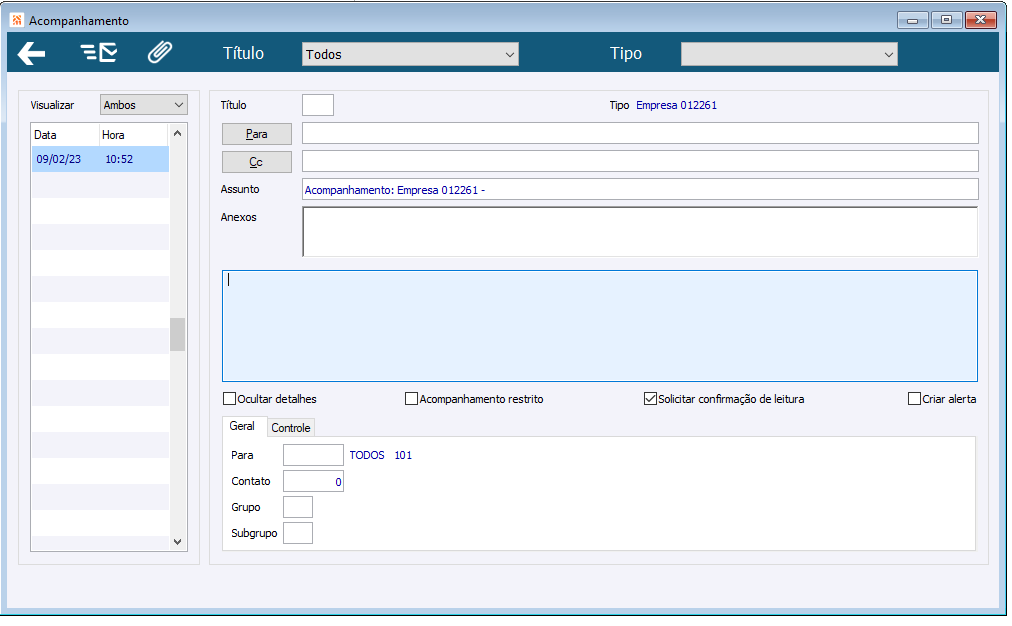The width and height of the screenshot is (1012, 626).
Task: Click the back arrow icon
Action: pos(31,54)
